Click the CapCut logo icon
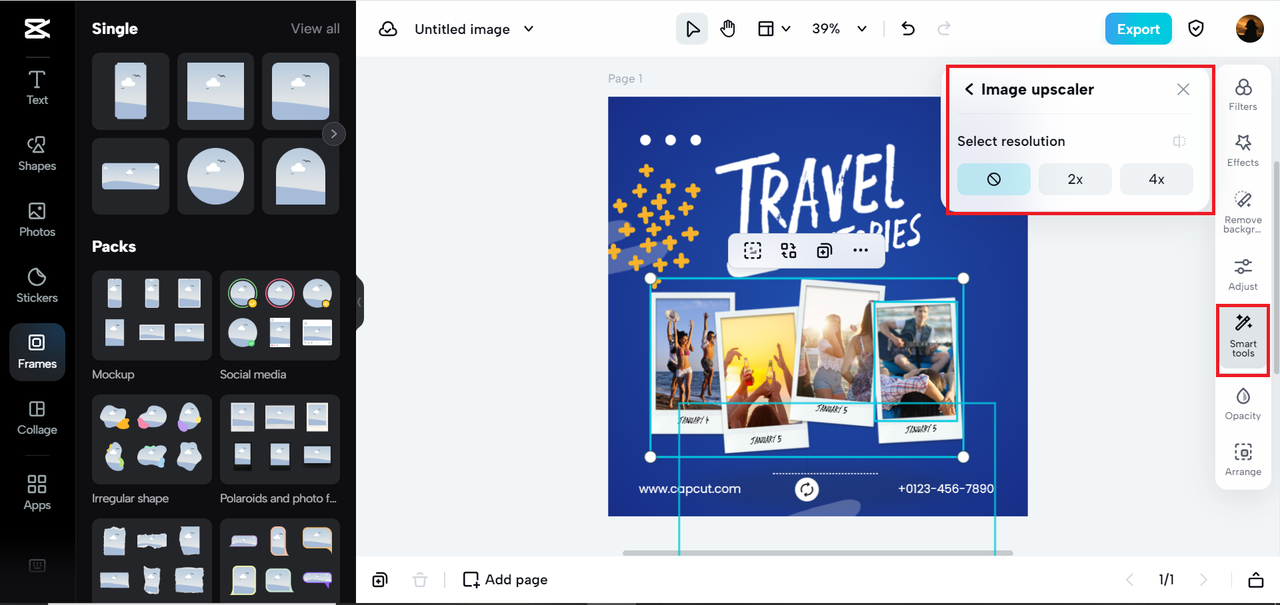The height and width of the screenshot is (605, 1280). [37, 29]
